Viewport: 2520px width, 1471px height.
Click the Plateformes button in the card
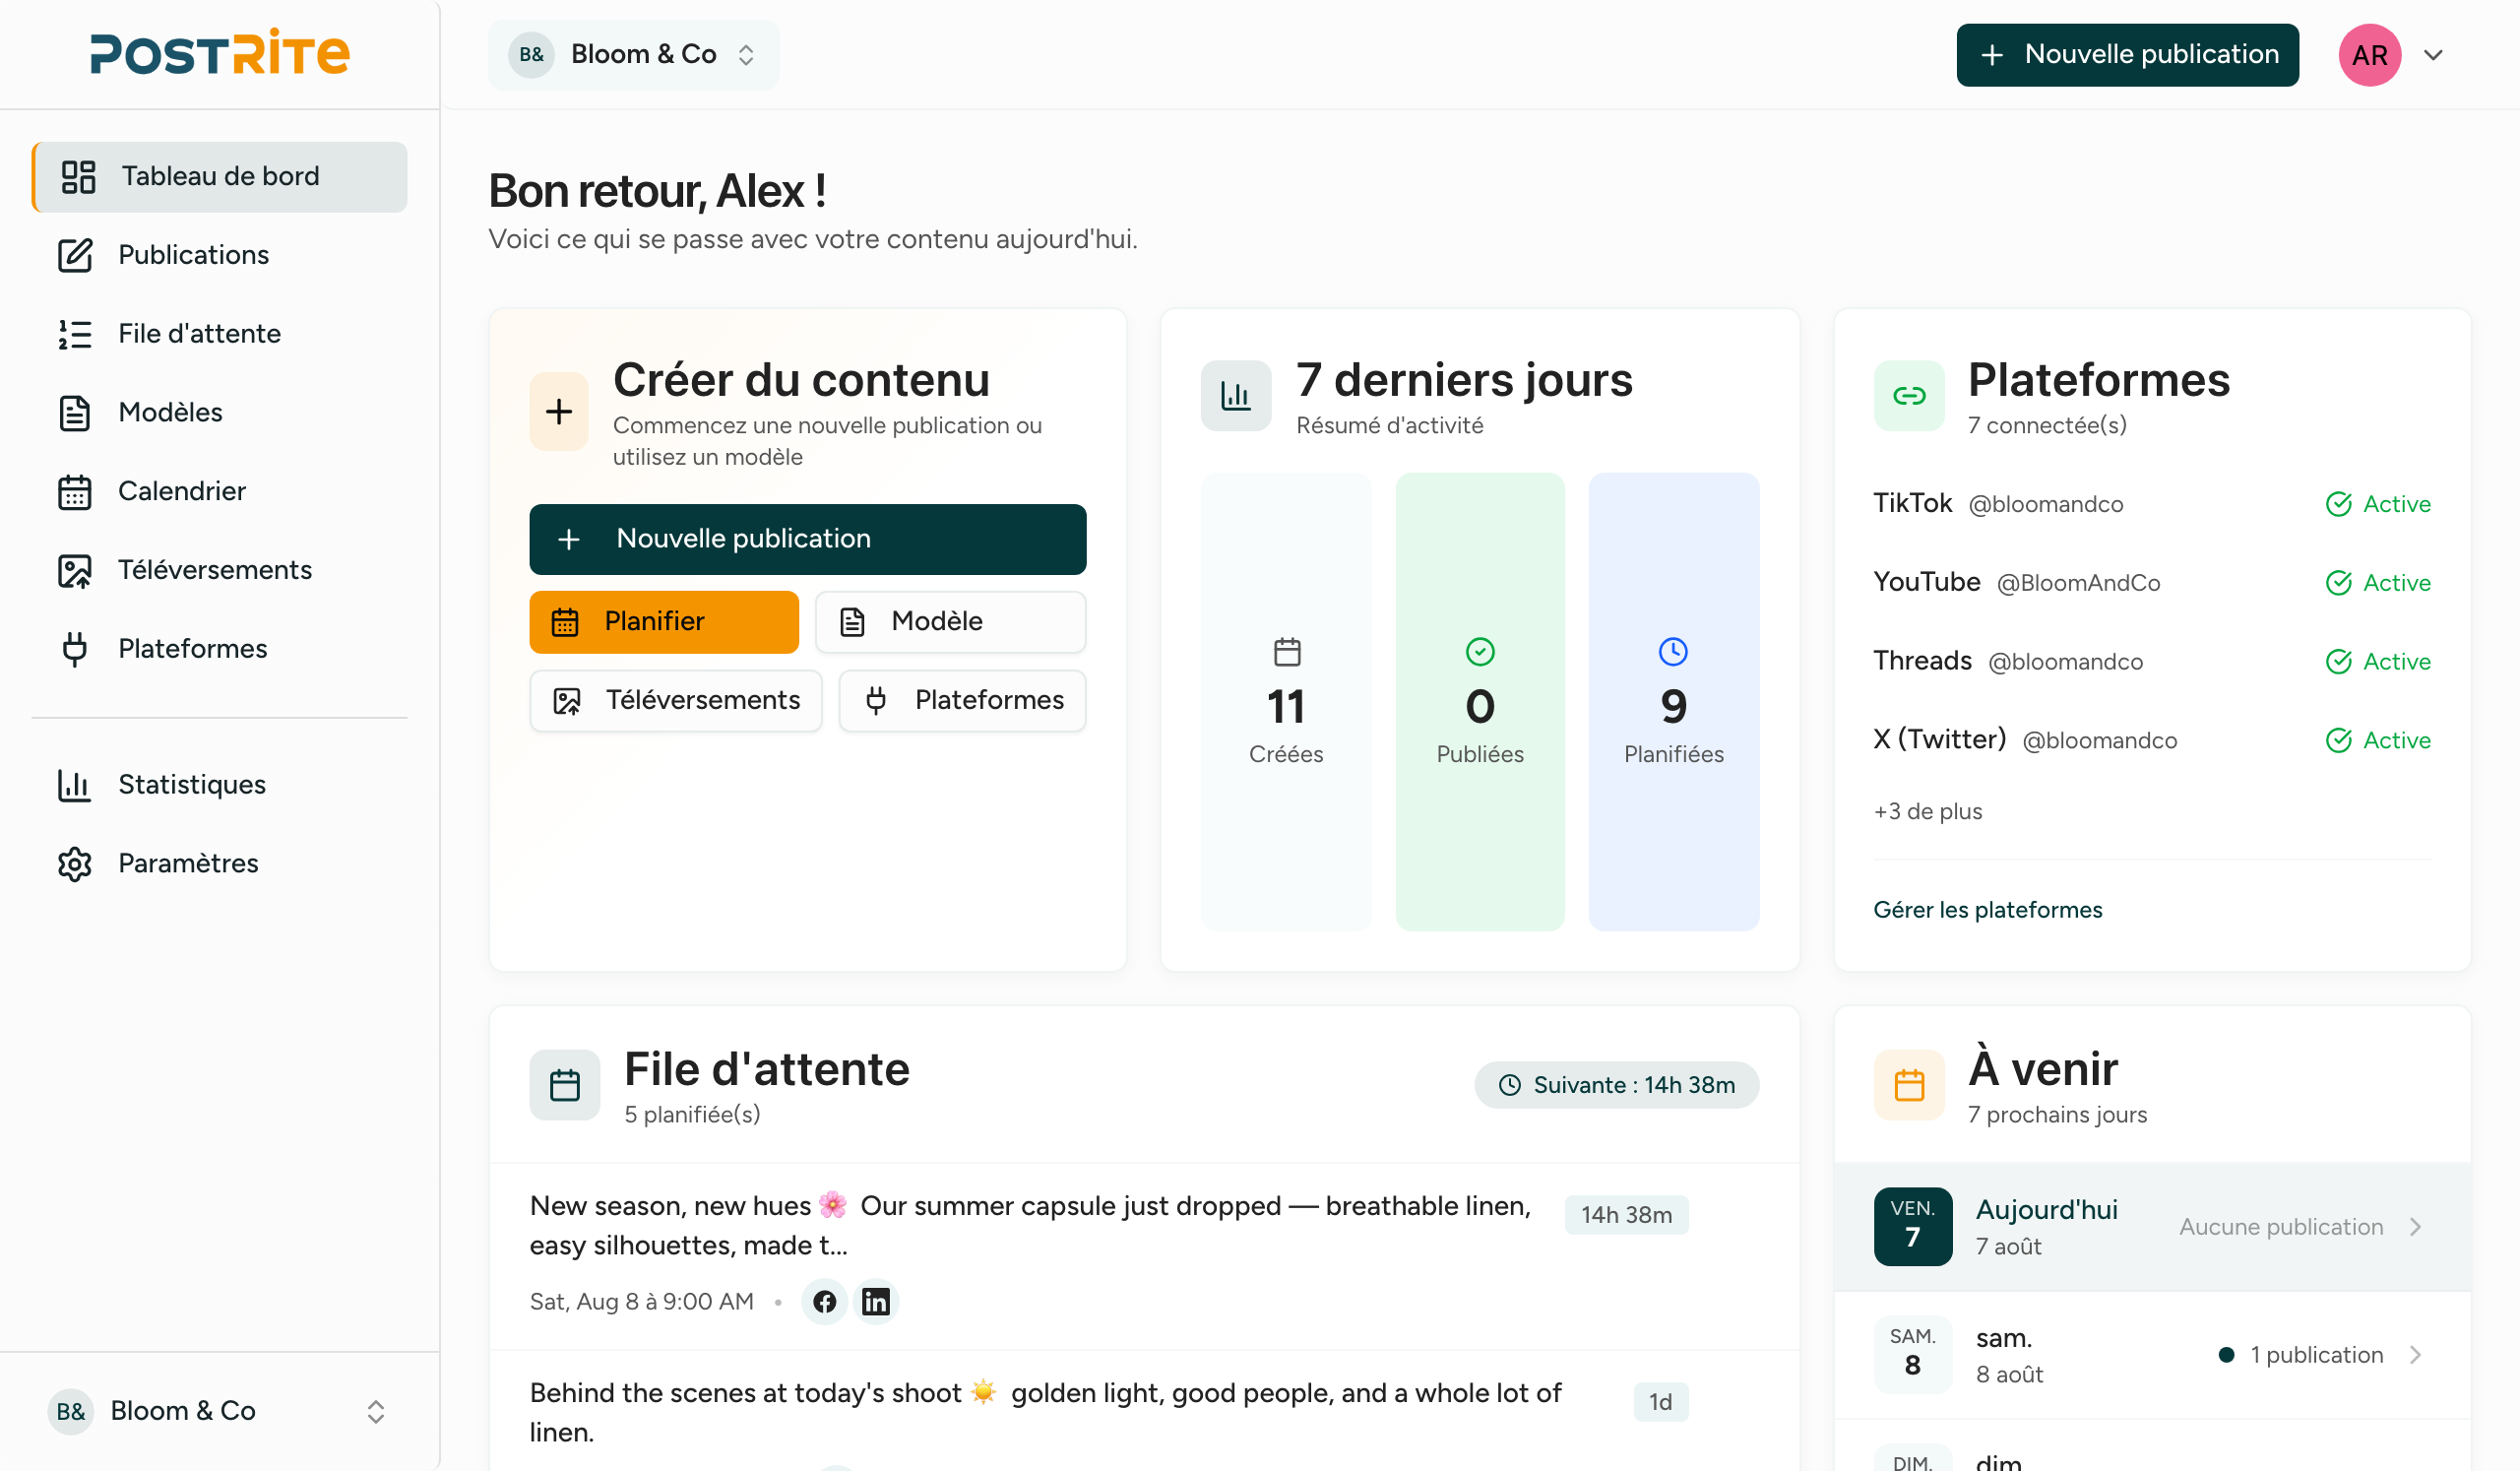[x=962, y=700]
